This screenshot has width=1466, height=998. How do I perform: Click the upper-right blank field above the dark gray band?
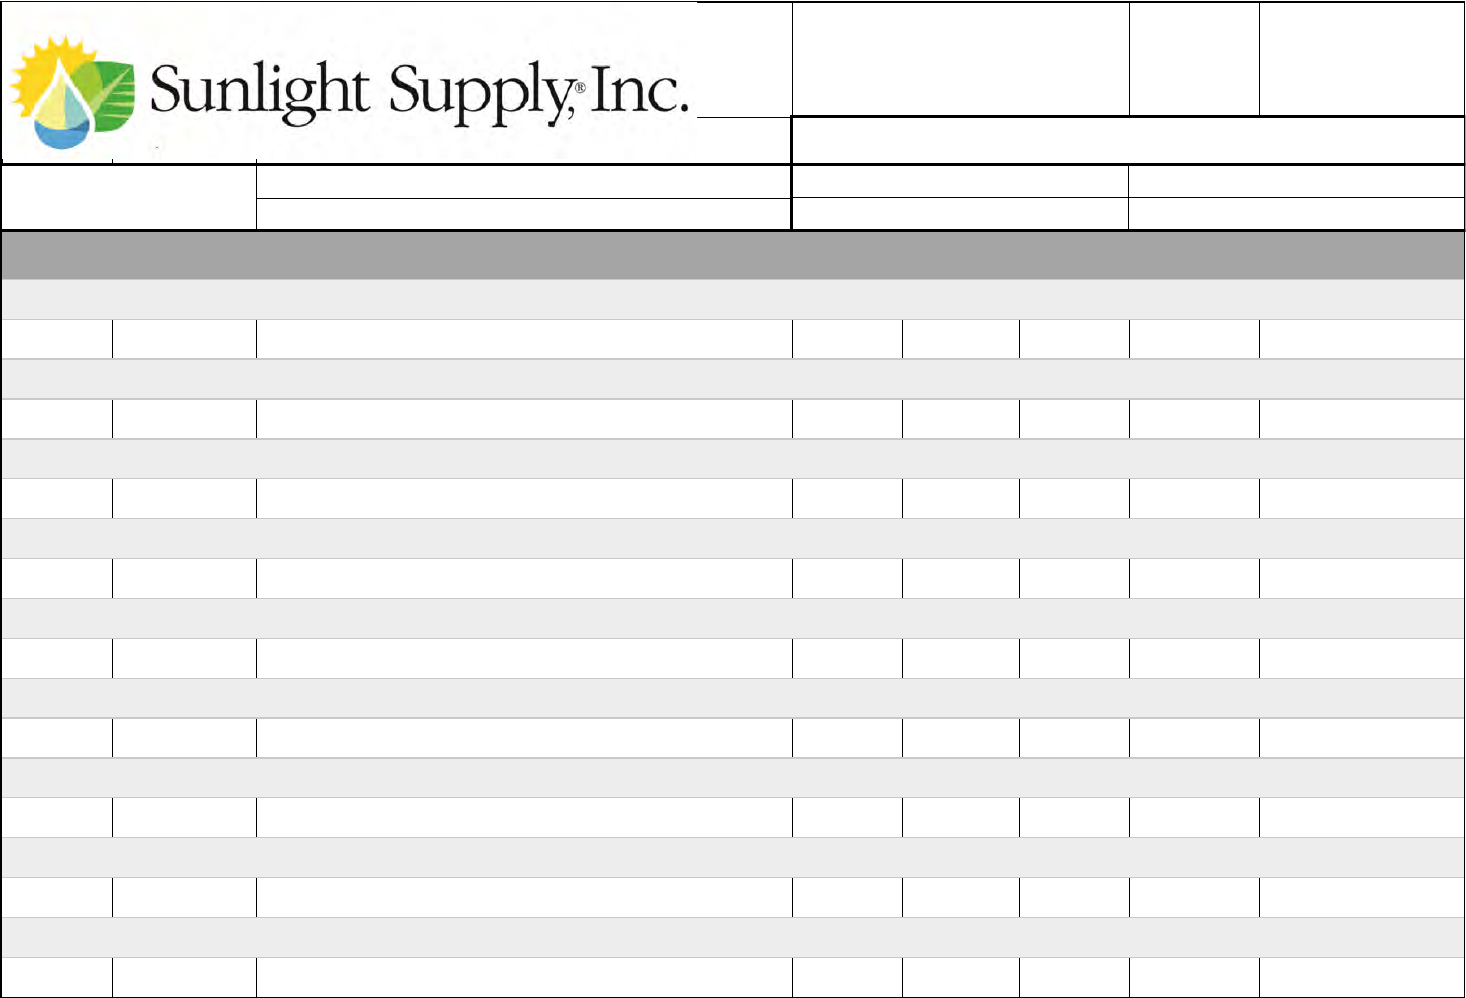coord(1296,182)
